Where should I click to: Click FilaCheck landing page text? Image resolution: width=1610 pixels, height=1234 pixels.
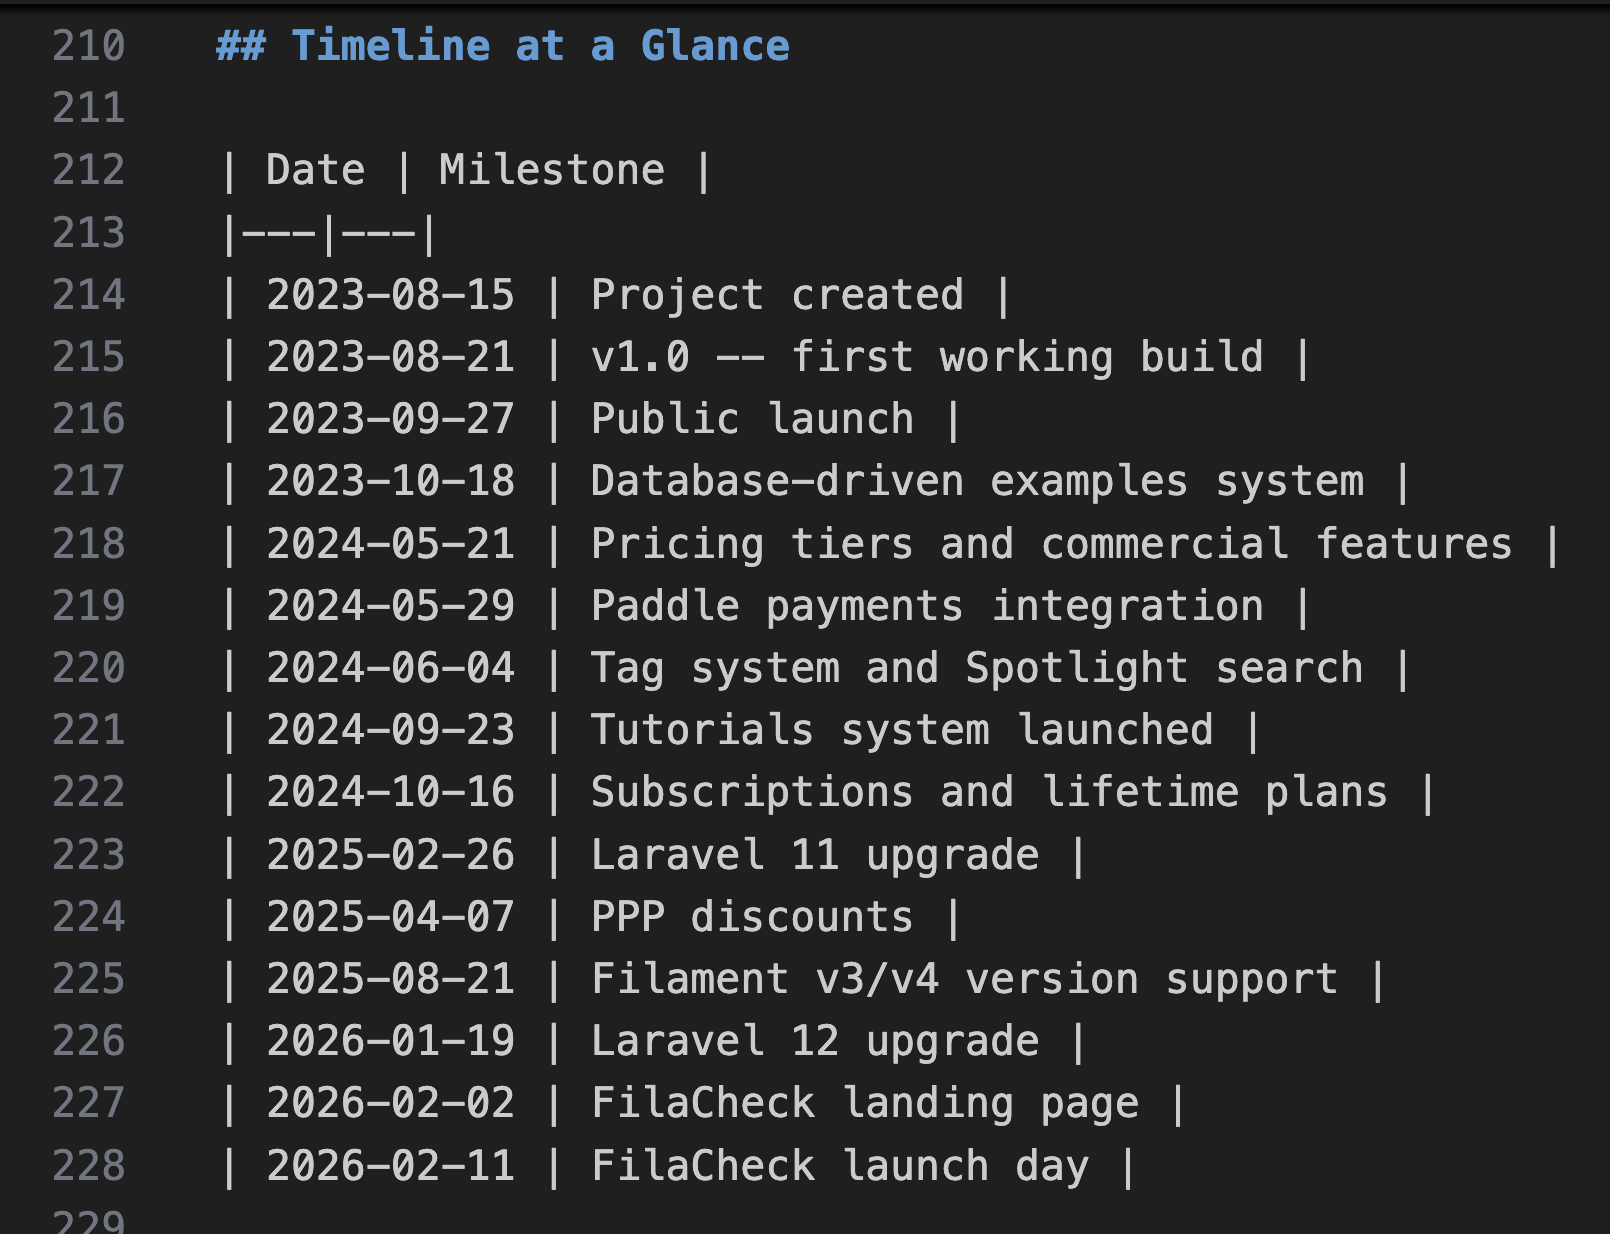[865, 1103]
